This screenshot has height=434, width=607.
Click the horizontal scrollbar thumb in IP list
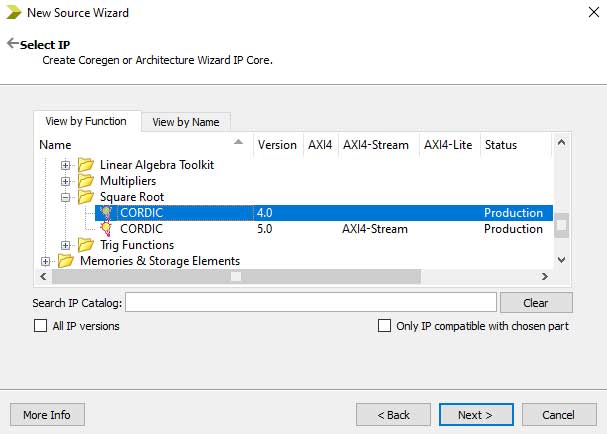click(x=237, y=277)
